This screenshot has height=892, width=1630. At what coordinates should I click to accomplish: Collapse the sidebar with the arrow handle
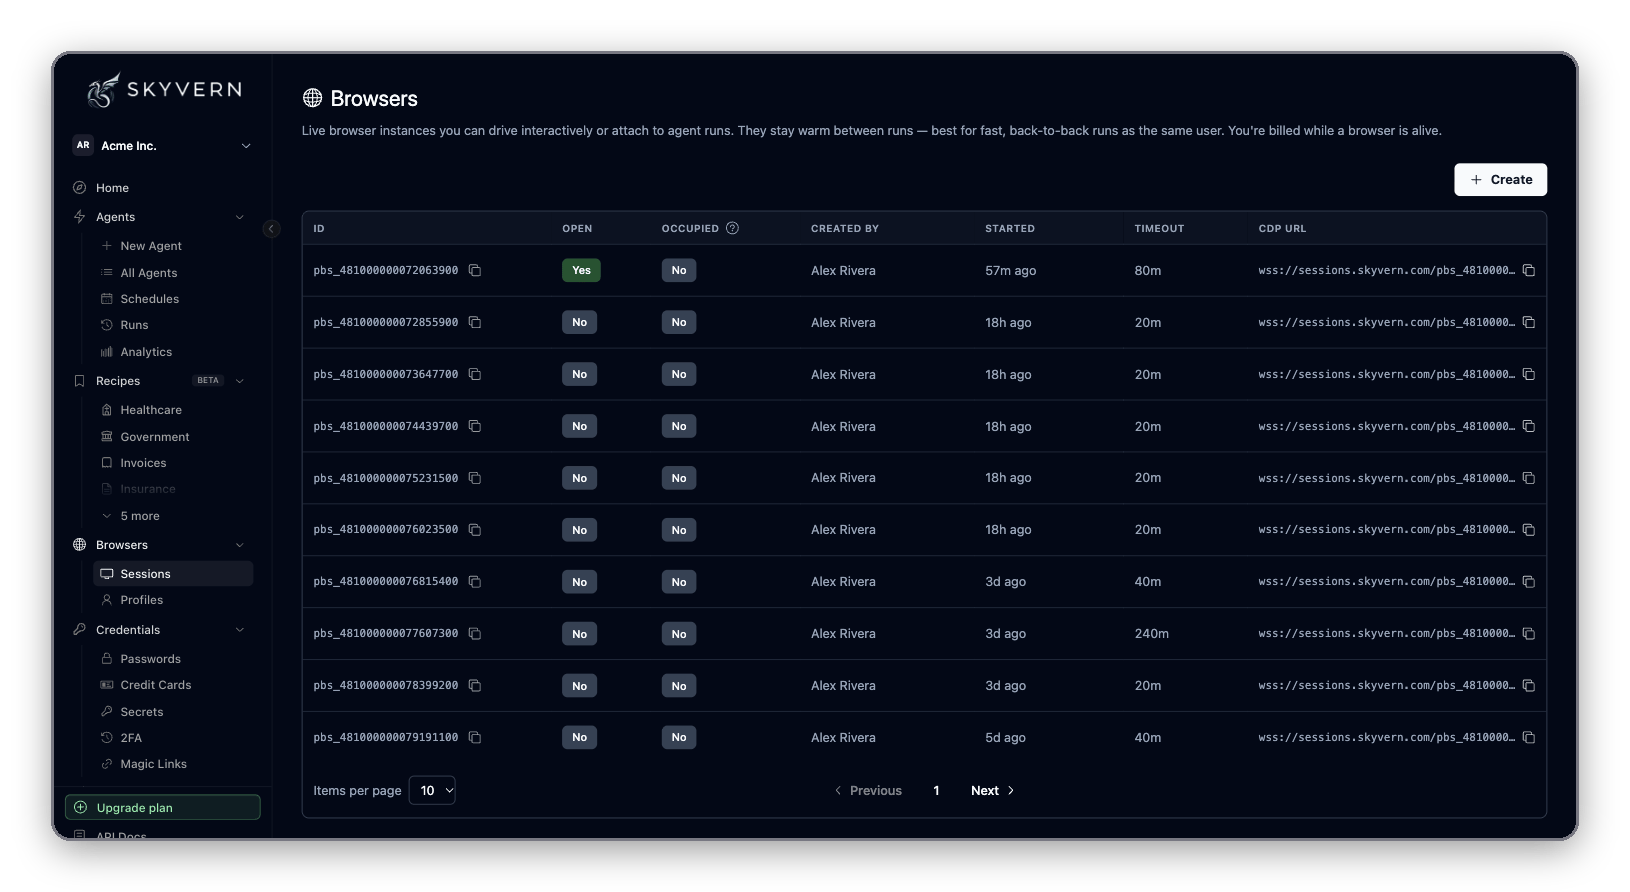[271, 229]
